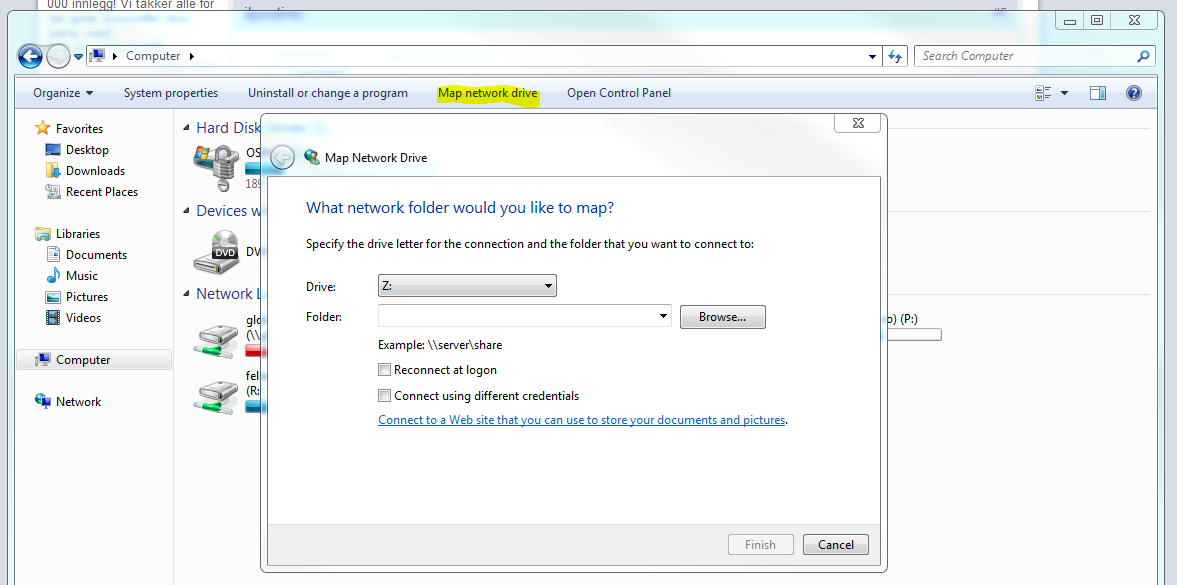
Task: Open Desktop in Favorites
Action: (87, 149)
